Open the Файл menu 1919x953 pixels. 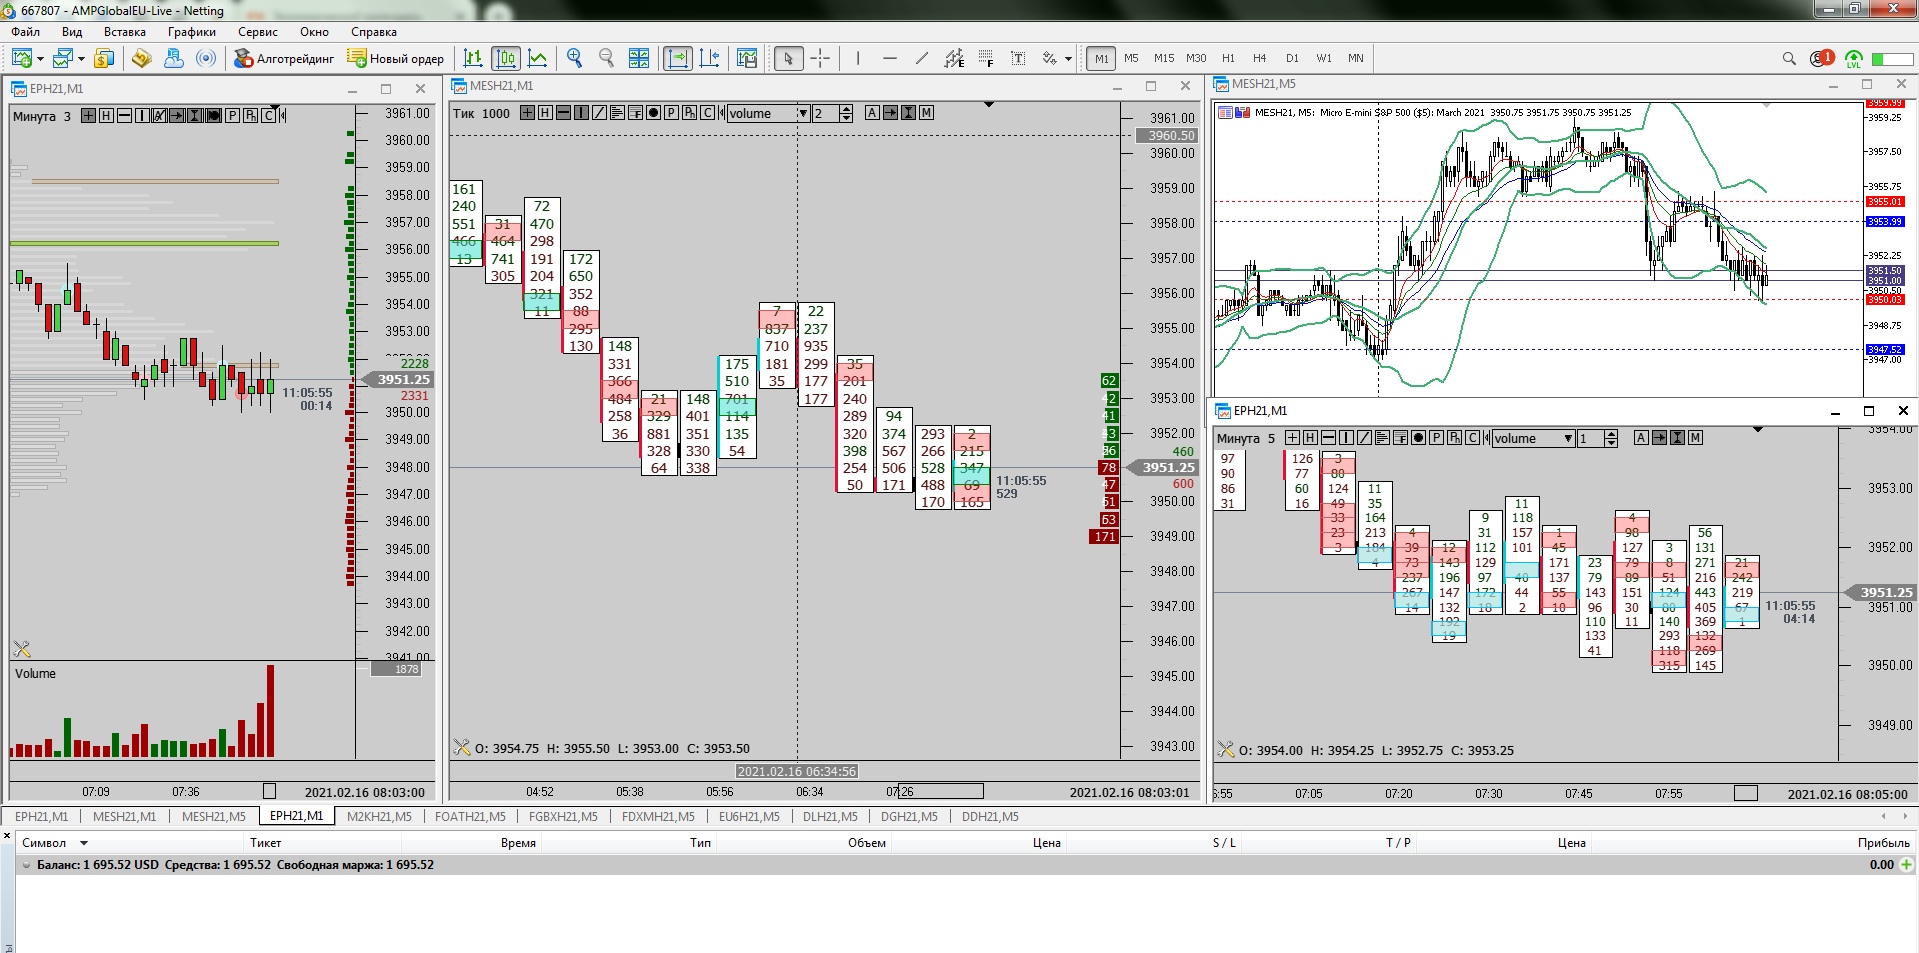26,32
